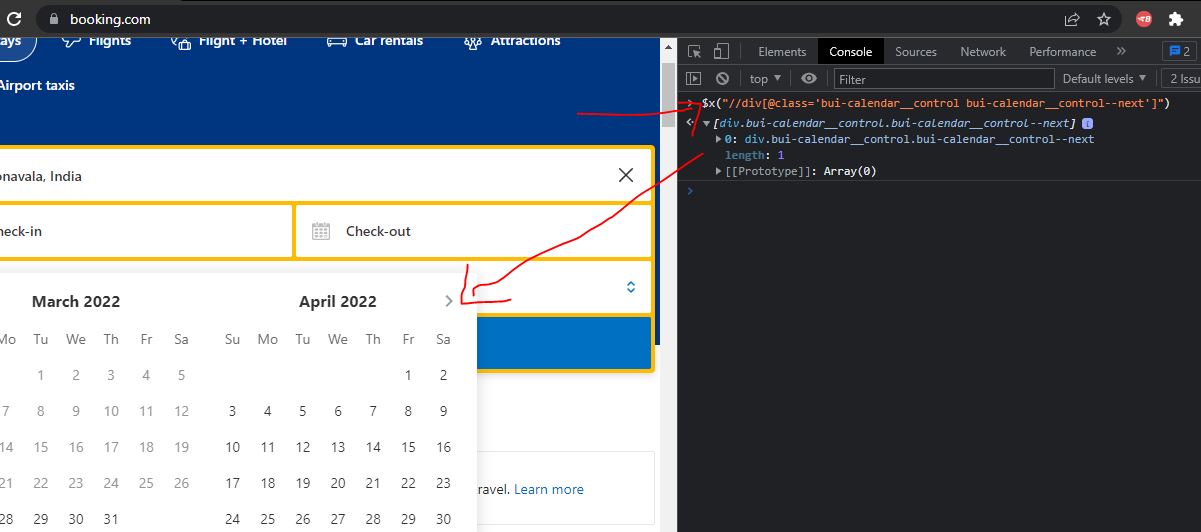Pick March 31 in the calendar
Viewport: 1201px width, 532px height.
pyautogui.click(x=111, y=519)
